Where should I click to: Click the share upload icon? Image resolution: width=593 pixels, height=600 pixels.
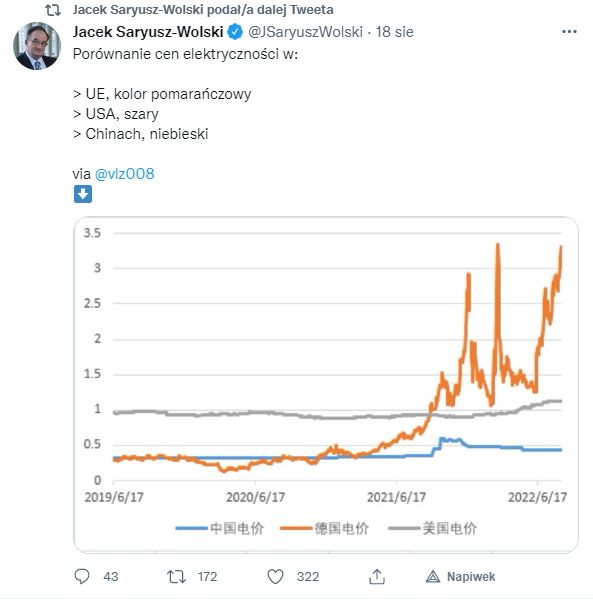click(376, 576)
